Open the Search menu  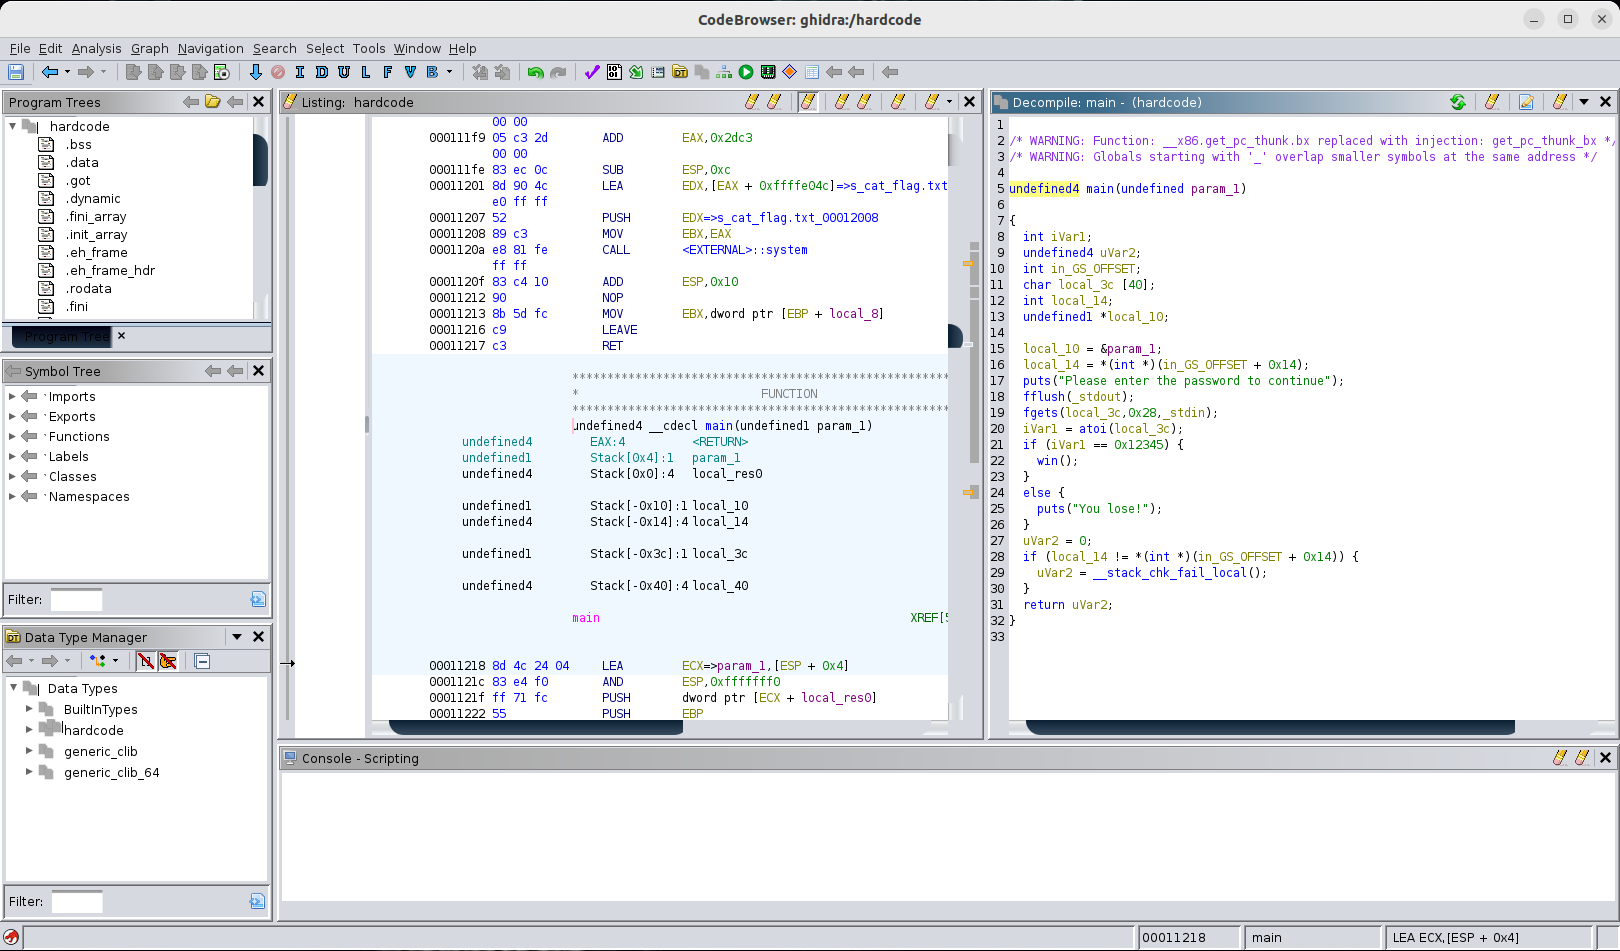274,48
